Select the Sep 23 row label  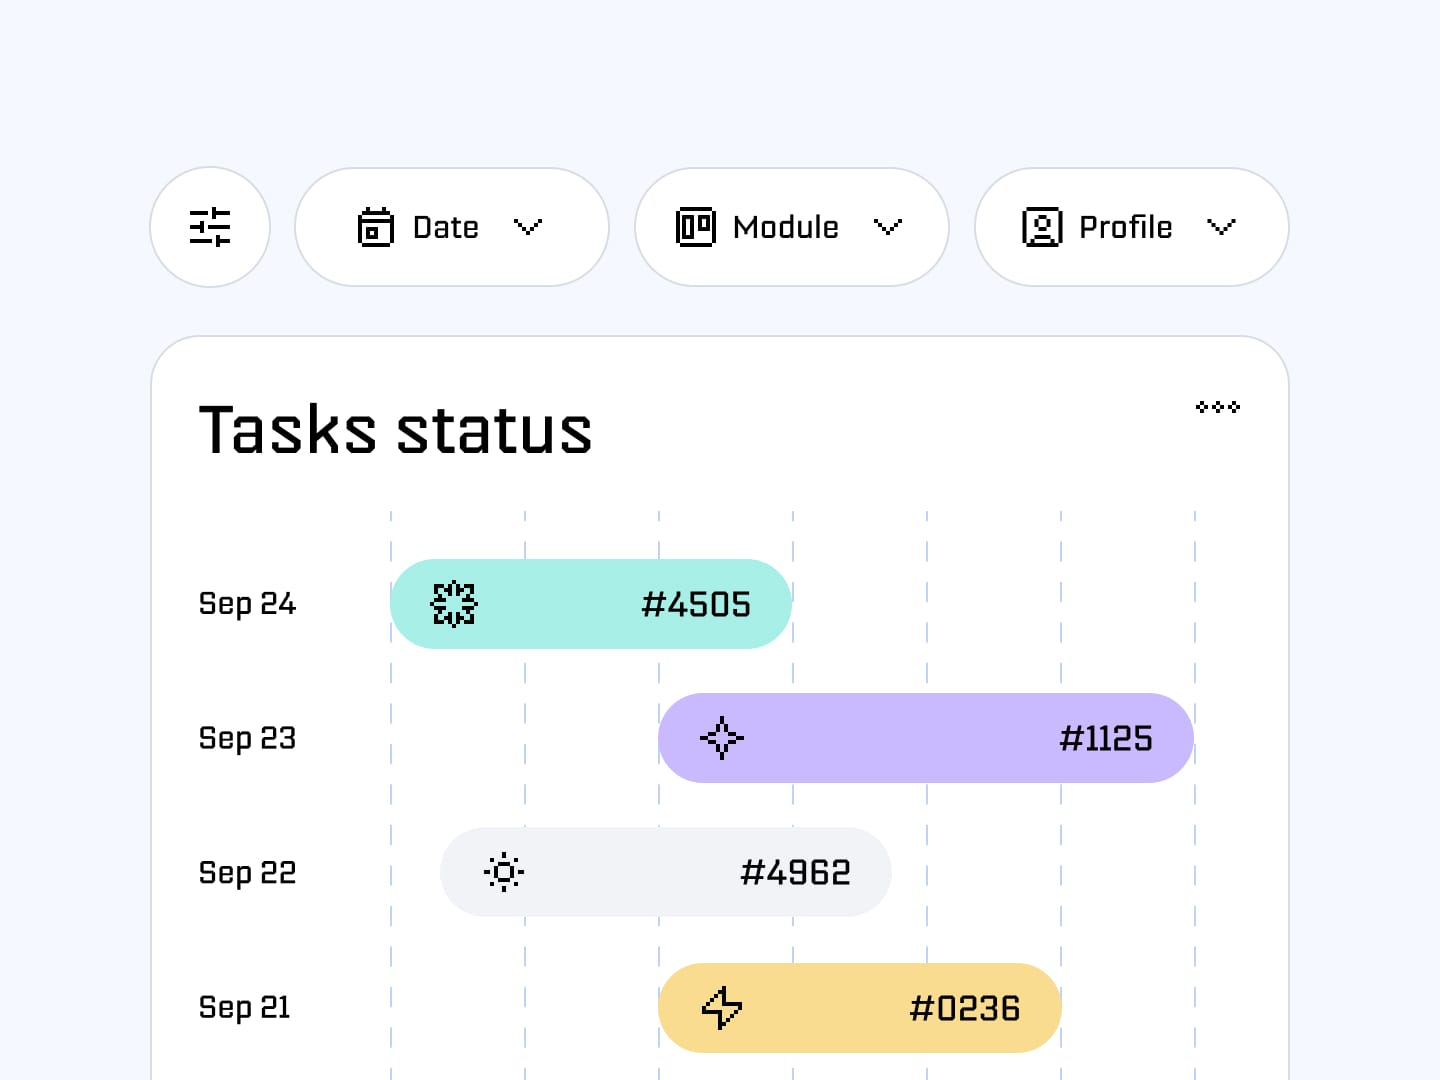point(247,738)
